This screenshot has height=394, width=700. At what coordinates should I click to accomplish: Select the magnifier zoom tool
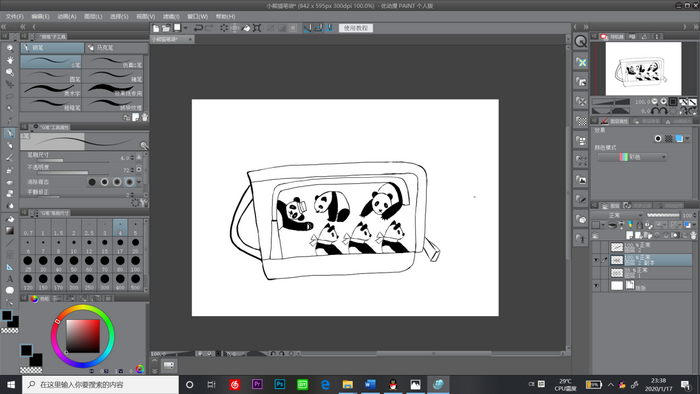(9, 48)
